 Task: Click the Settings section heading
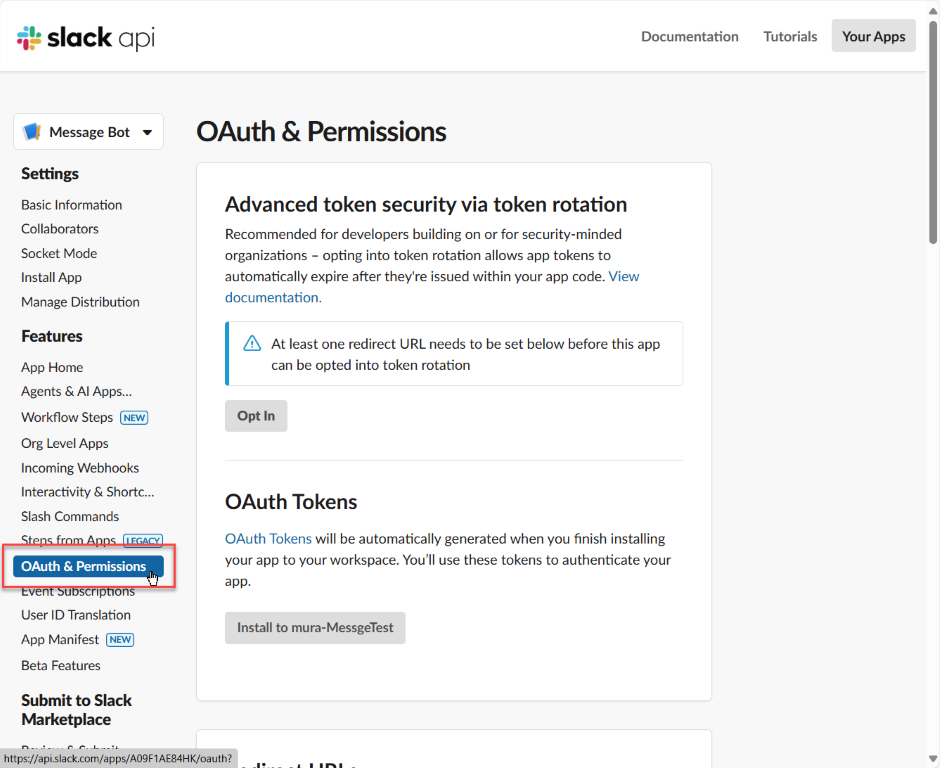pos(50,174)
